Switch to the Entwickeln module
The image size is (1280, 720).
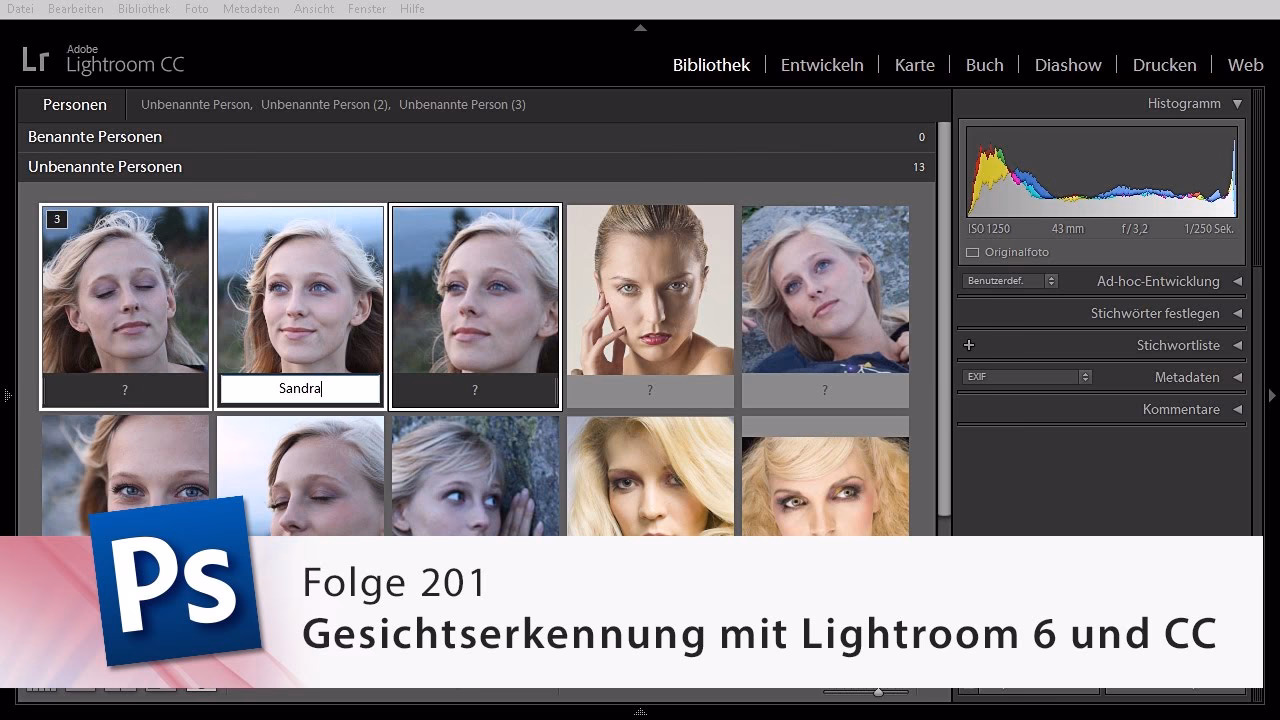(822, 65)
